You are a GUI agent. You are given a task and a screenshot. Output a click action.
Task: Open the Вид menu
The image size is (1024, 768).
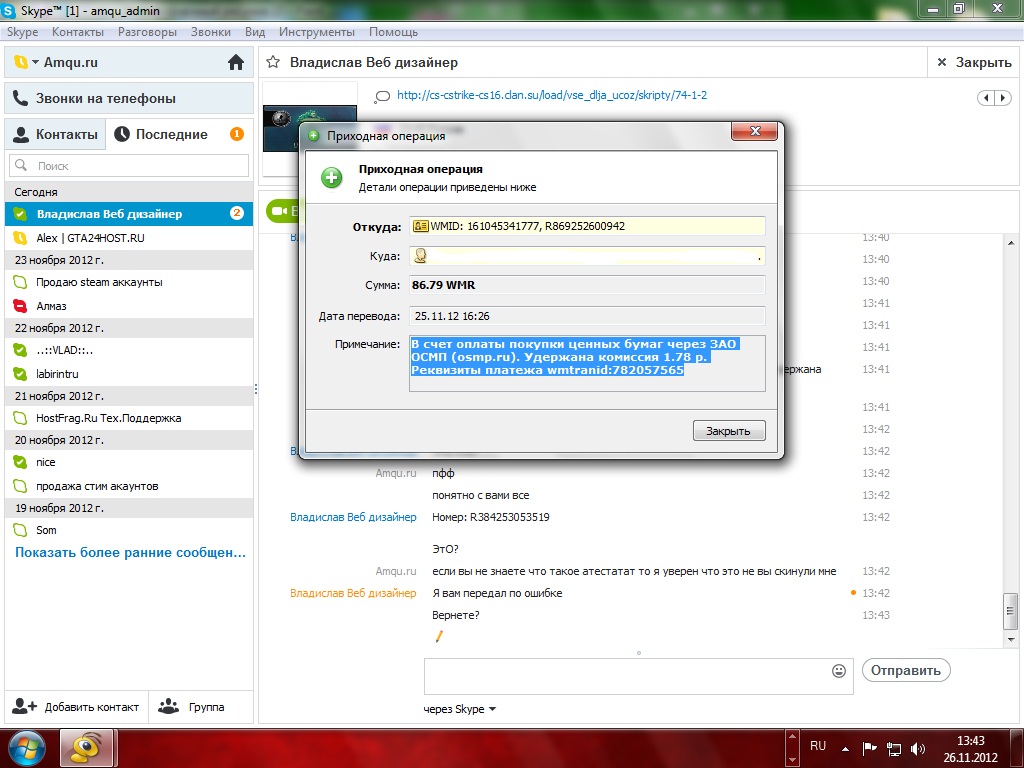click(x=255, y=32)
